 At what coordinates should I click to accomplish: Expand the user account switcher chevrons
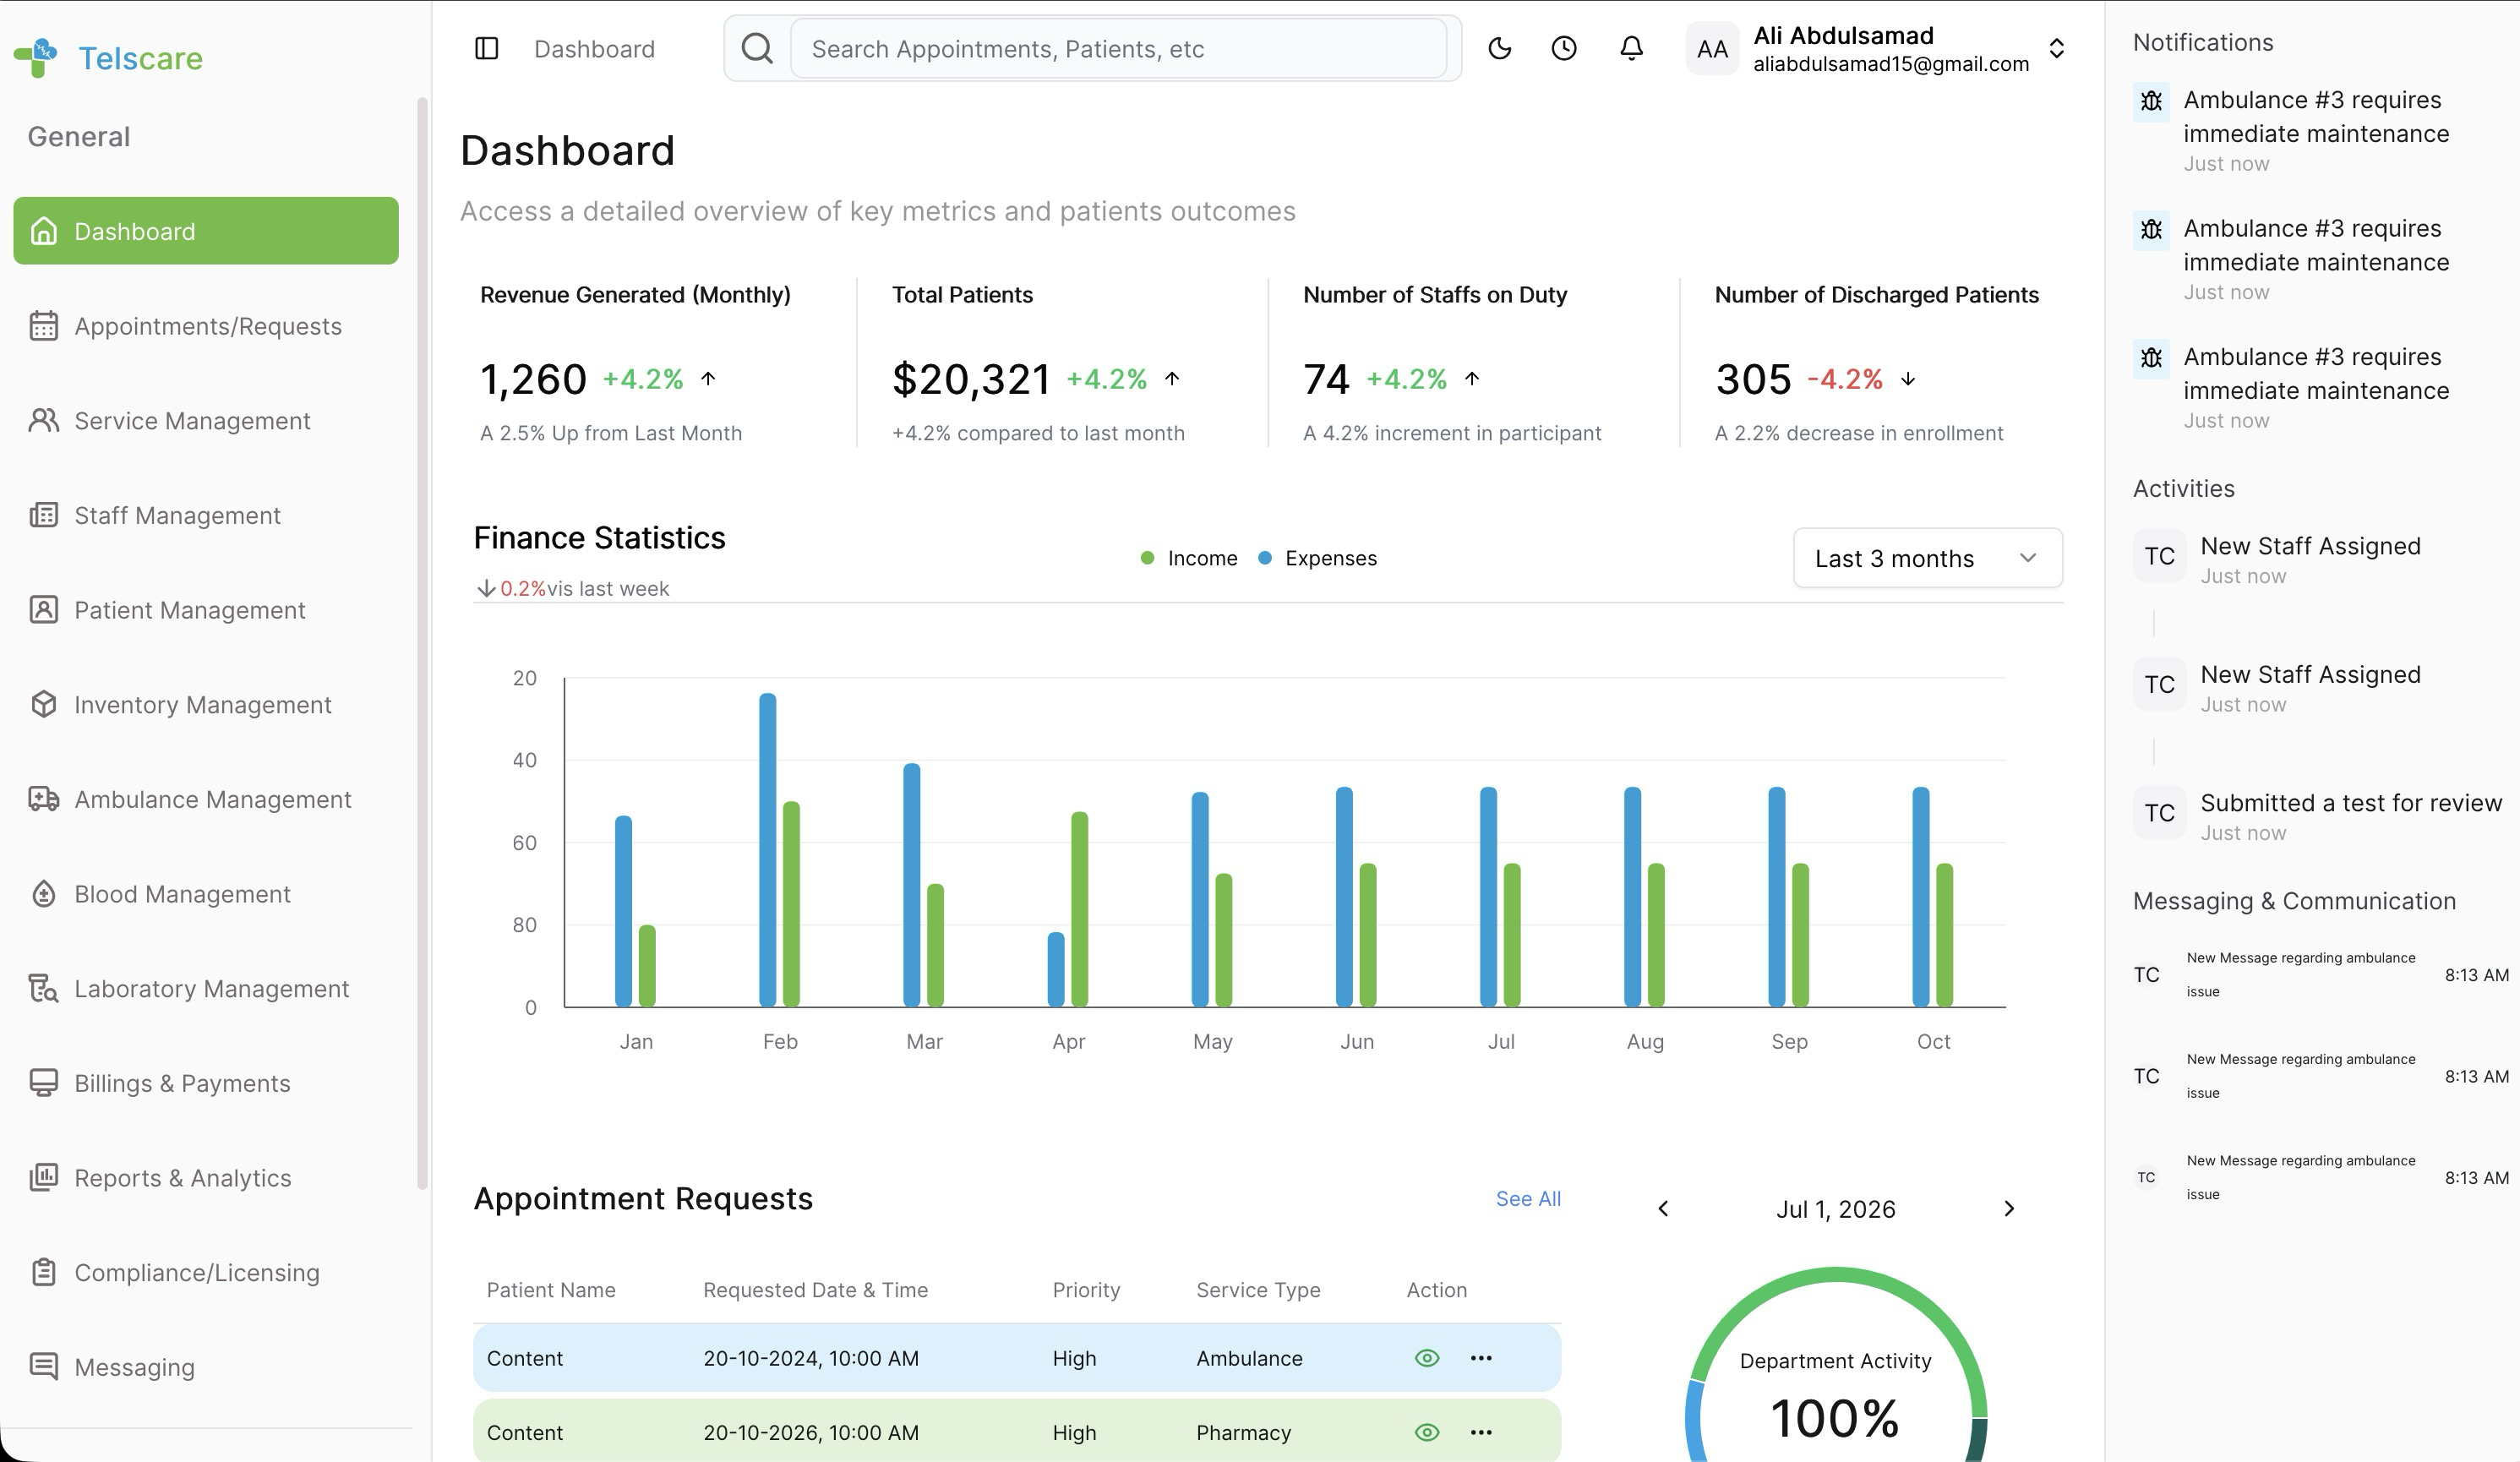(2057, 49)
